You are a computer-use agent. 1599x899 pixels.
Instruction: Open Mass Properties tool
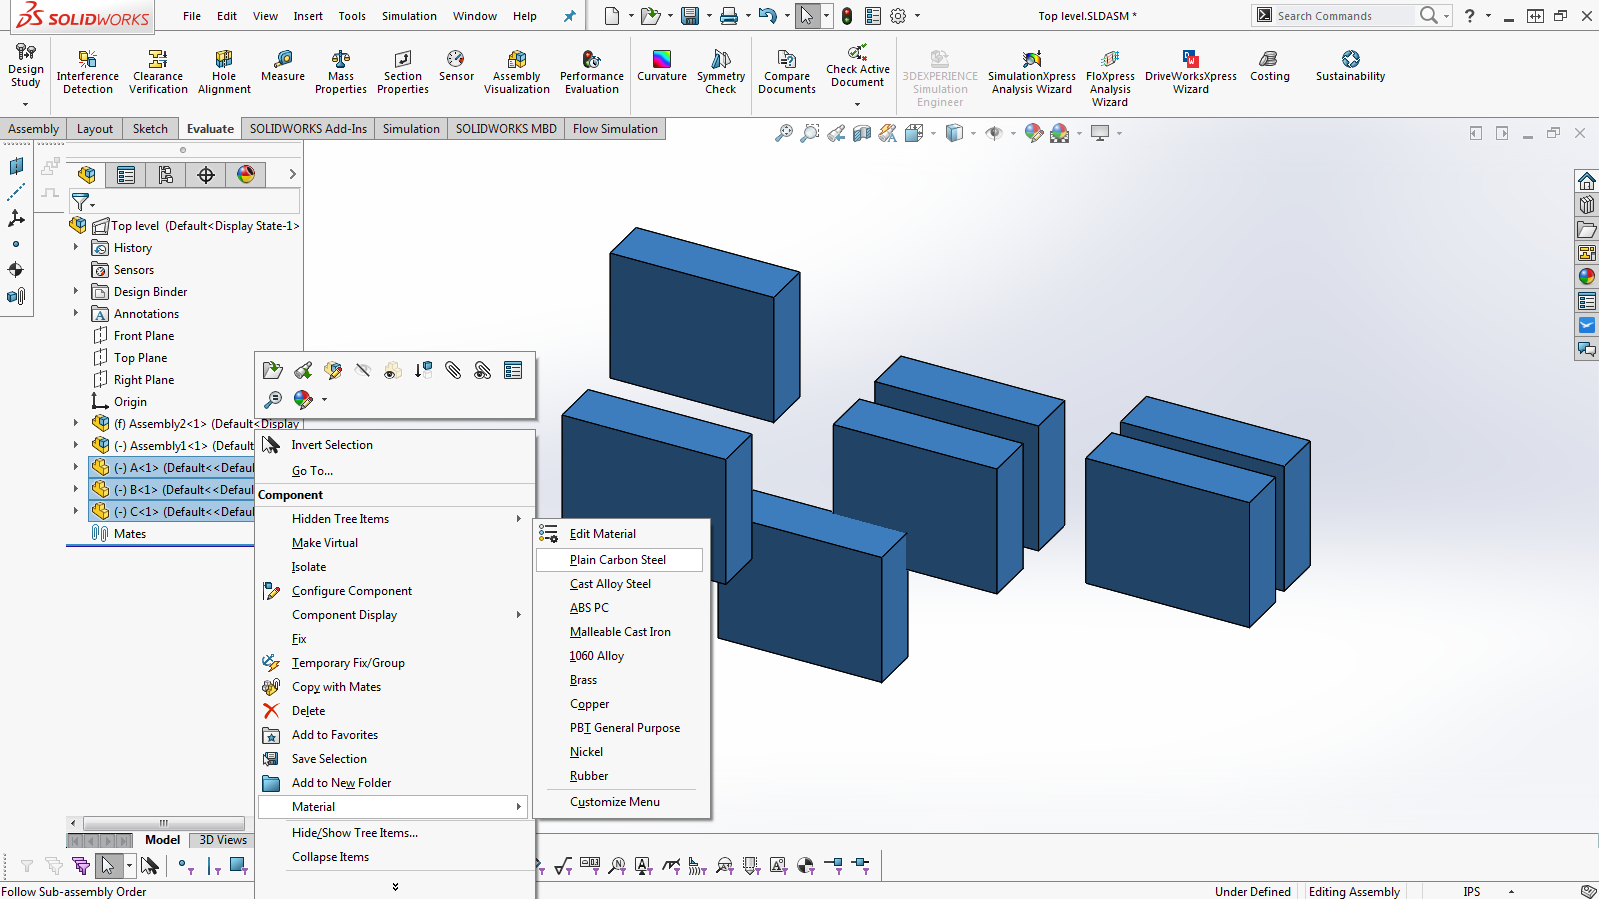click(x=341, y=71)
